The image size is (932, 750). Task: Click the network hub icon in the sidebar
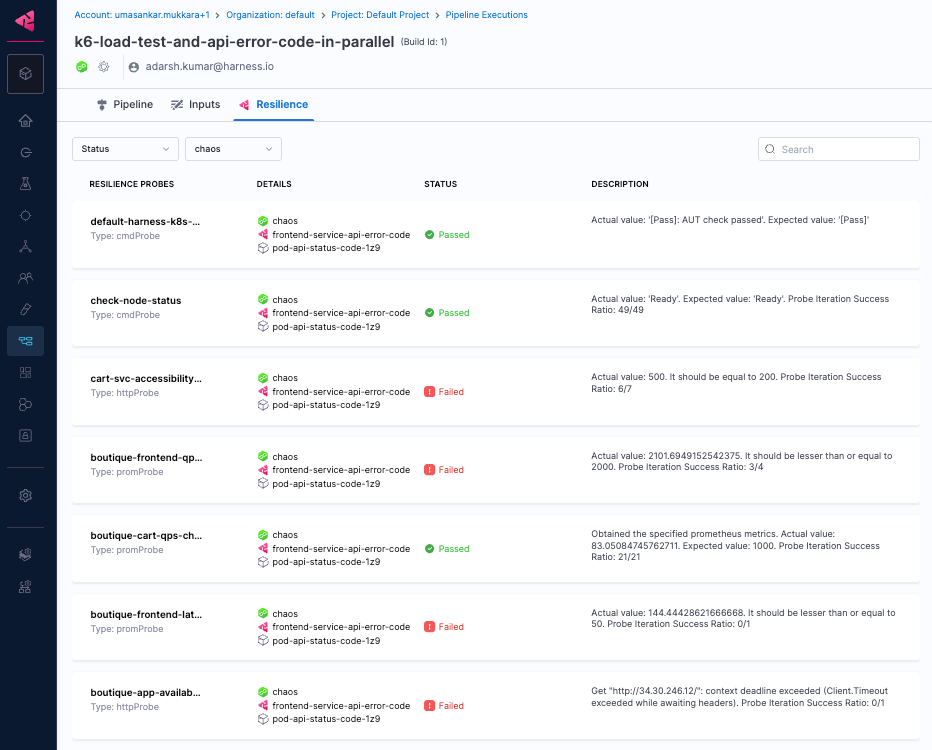(25, 247)
